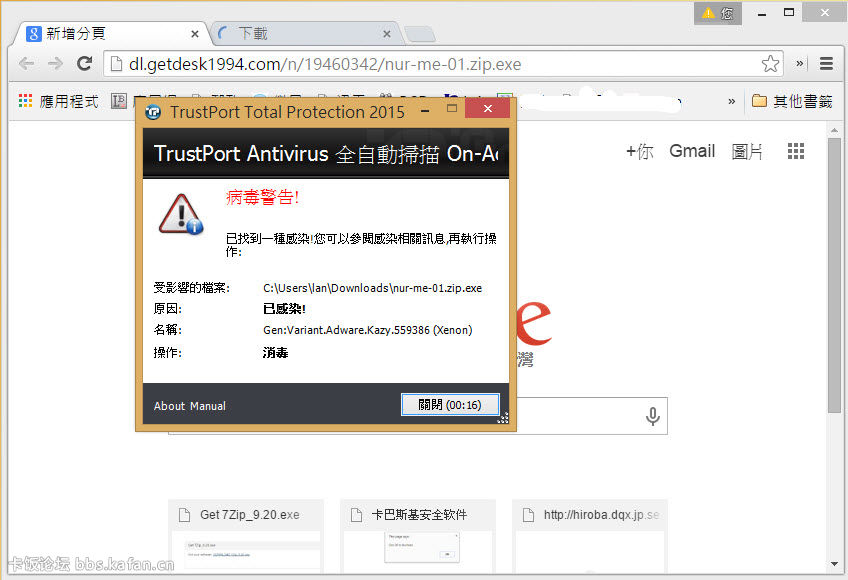The image size is (848, 580).
Task: Open the Get 7Zip_9.20.exe thumbnail
Action: tap(247, 535)
